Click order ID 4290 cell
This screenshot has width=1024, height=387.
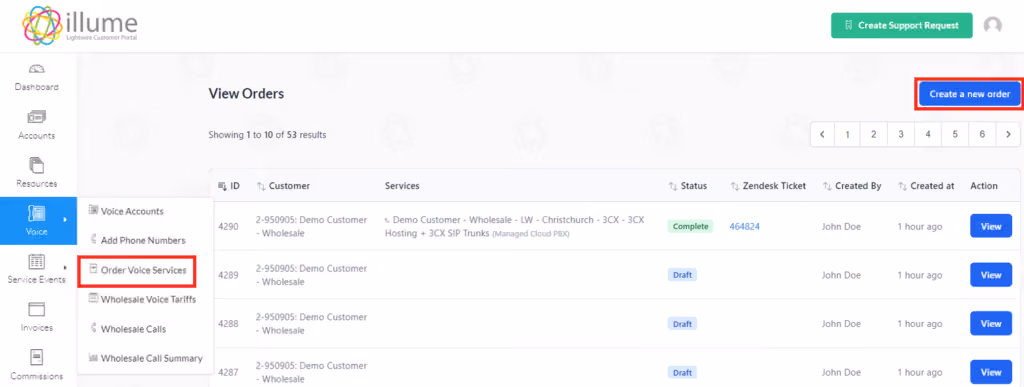click(x=228, y=226)
